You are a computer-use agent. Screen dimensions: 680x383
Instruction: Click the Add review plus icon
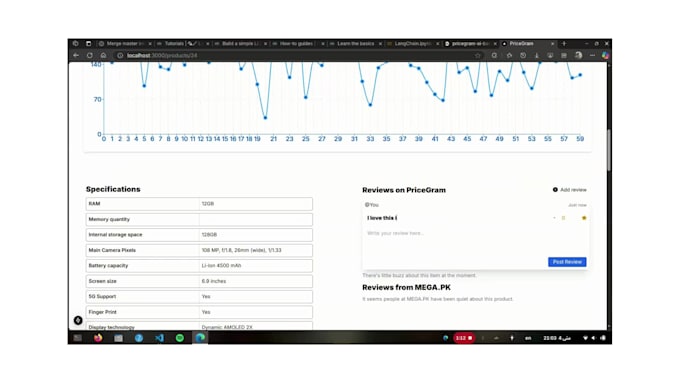555,190
